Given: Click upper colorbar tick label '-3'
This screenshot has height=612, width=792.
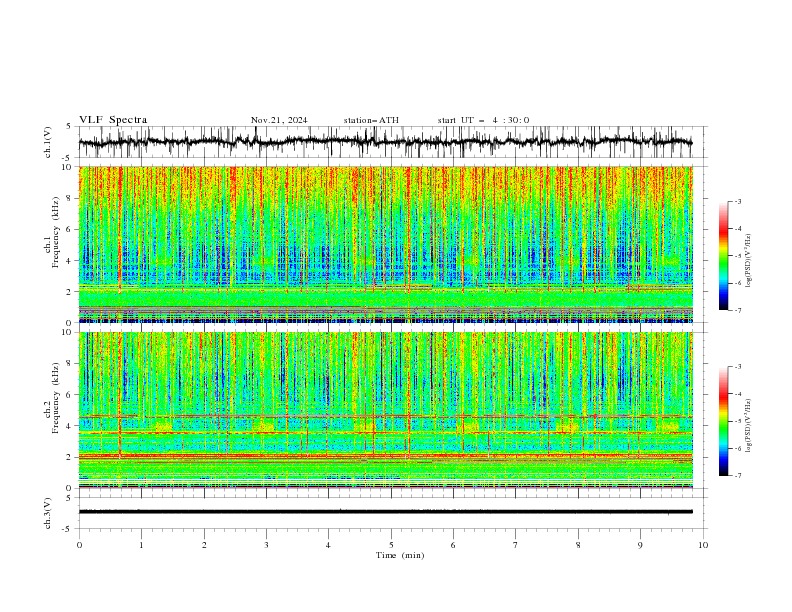Looking at the screenshot, I should [x=737, y=201].
